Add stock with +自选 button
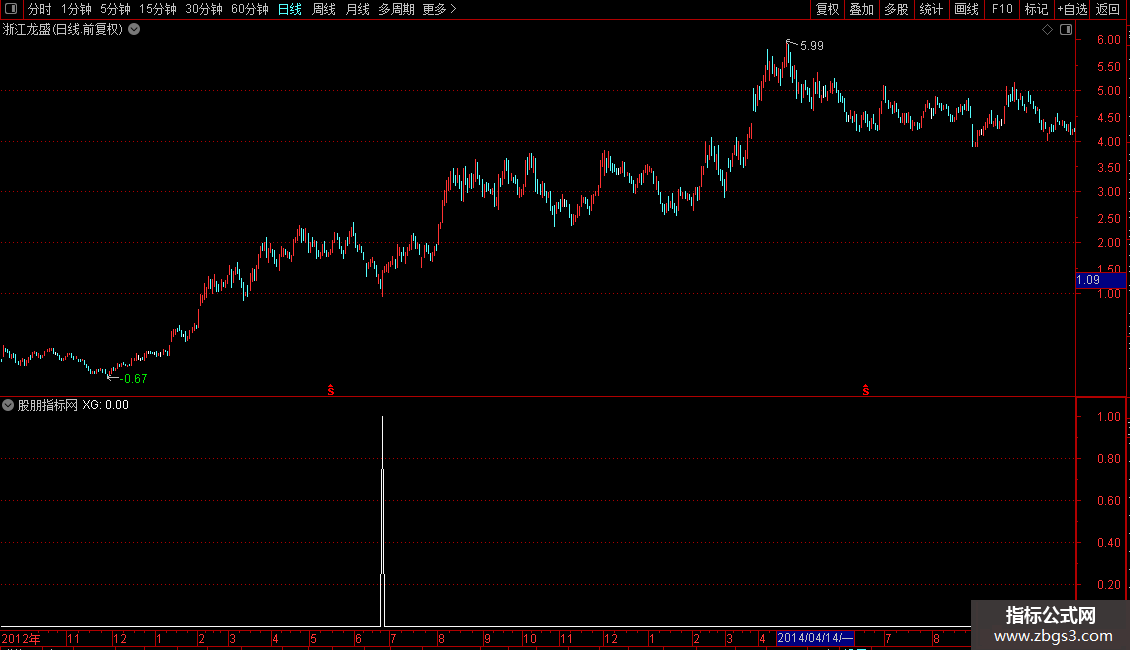The image size is (1130, 650). [x=1072, y=9]
